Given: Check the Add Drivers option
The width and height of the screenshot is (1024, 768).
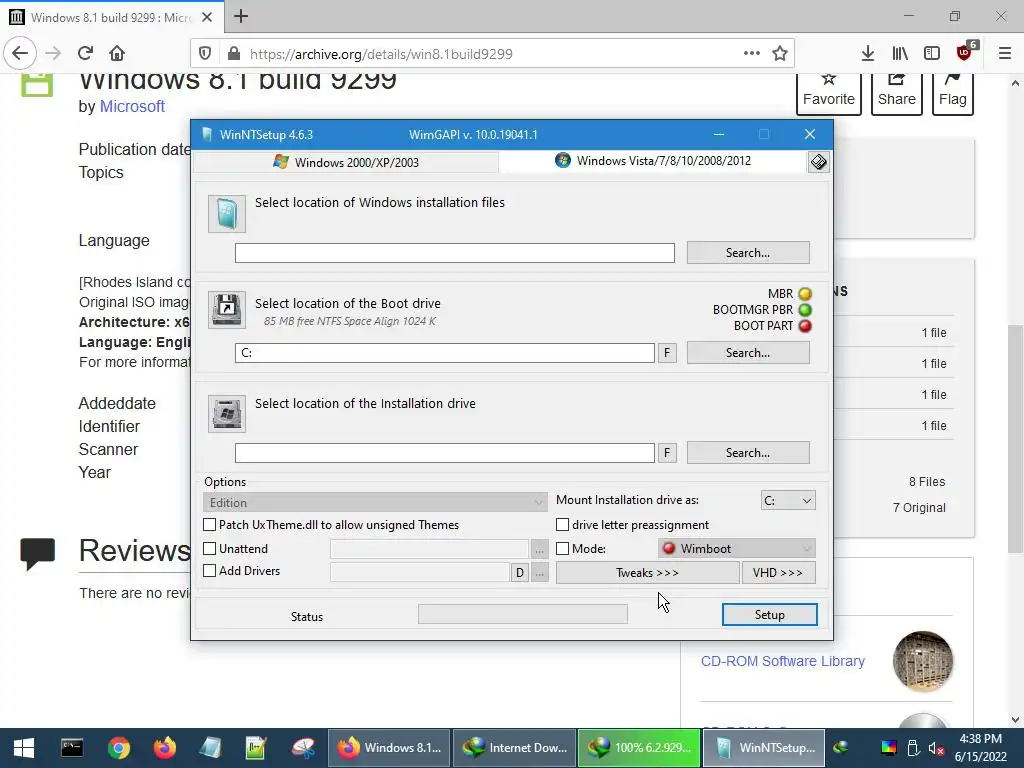Looking at the screenshot, I should click(x=210, y=571).
